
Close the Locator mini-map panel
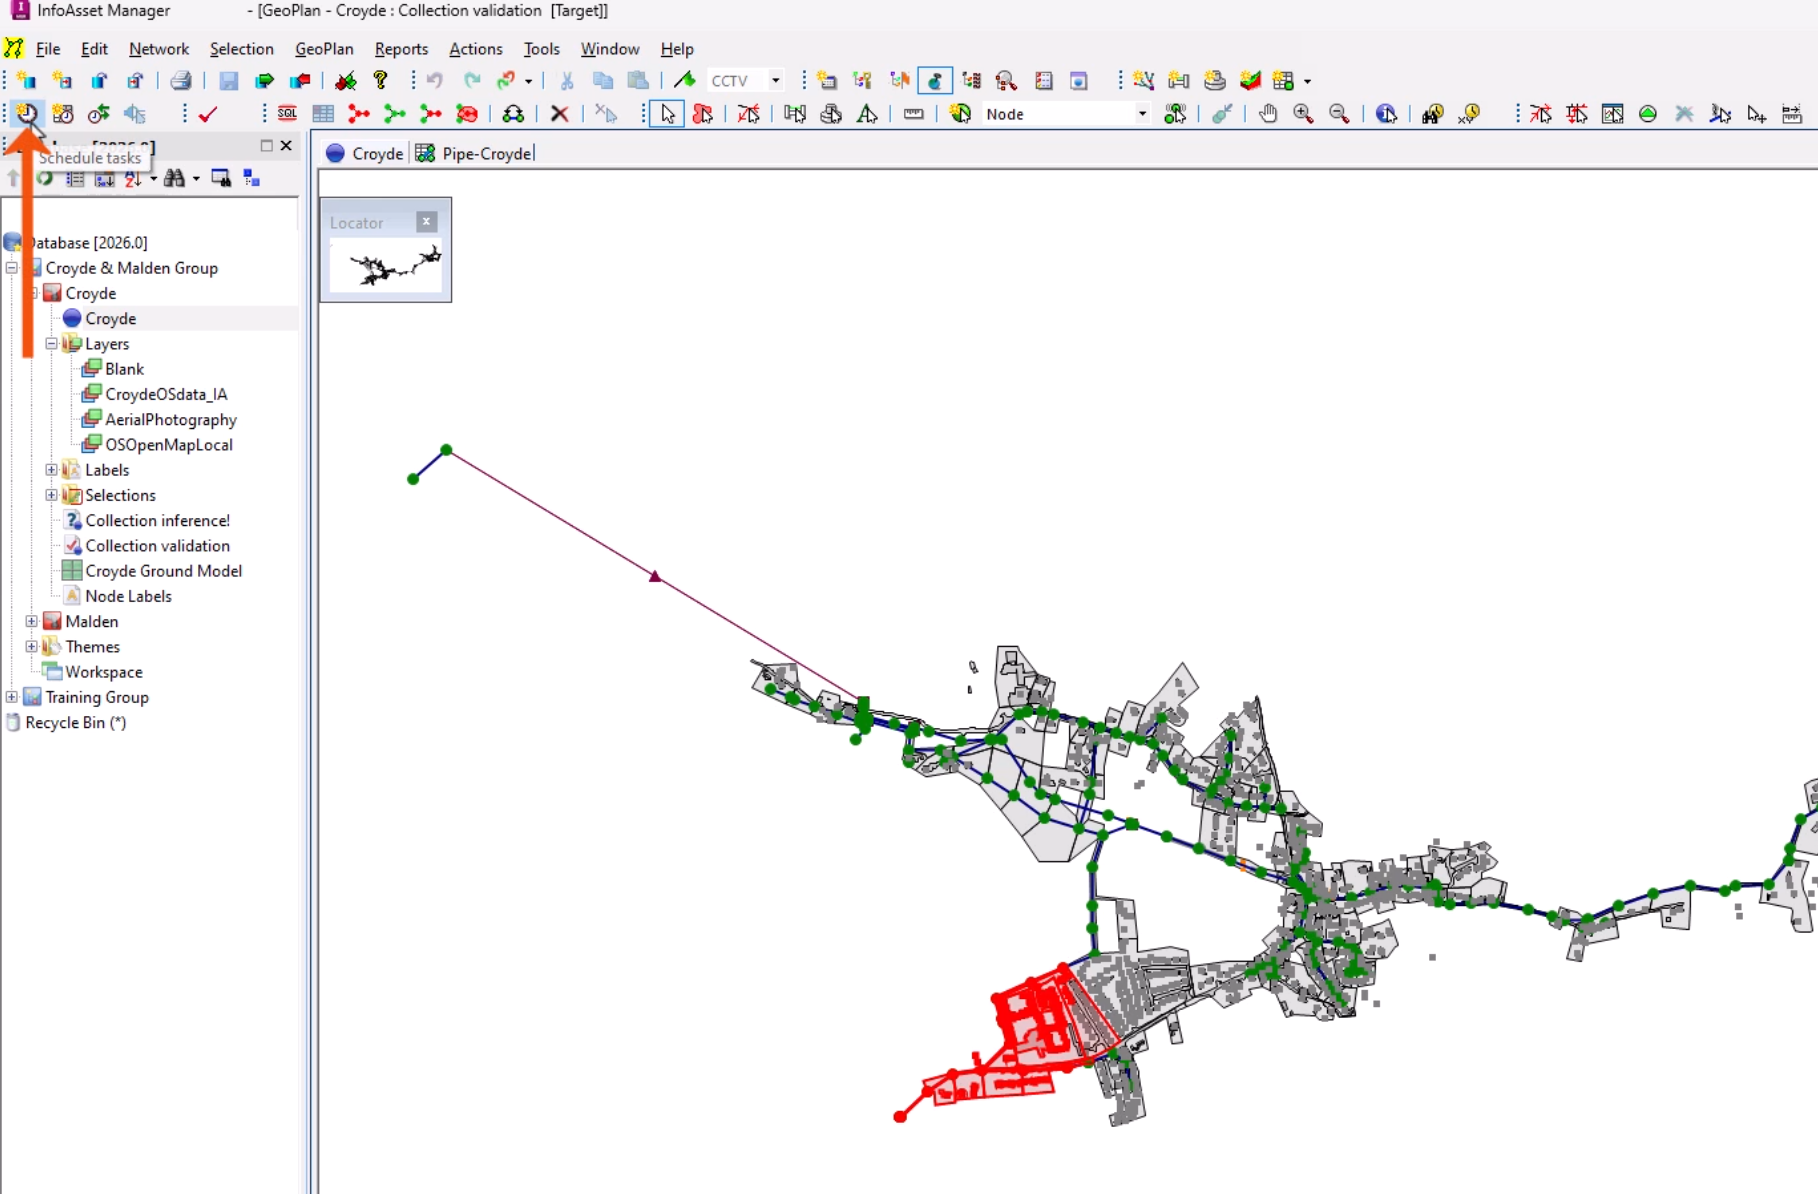coord(427,222)
